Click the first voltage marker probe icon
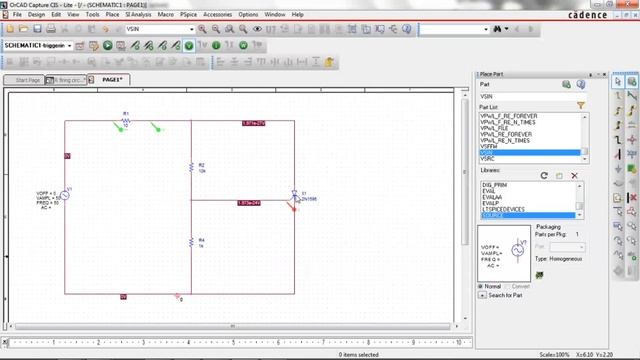Image resolution: width=640 pixels, height=360 pixels. pyautogui.click(x=135, y=46)
